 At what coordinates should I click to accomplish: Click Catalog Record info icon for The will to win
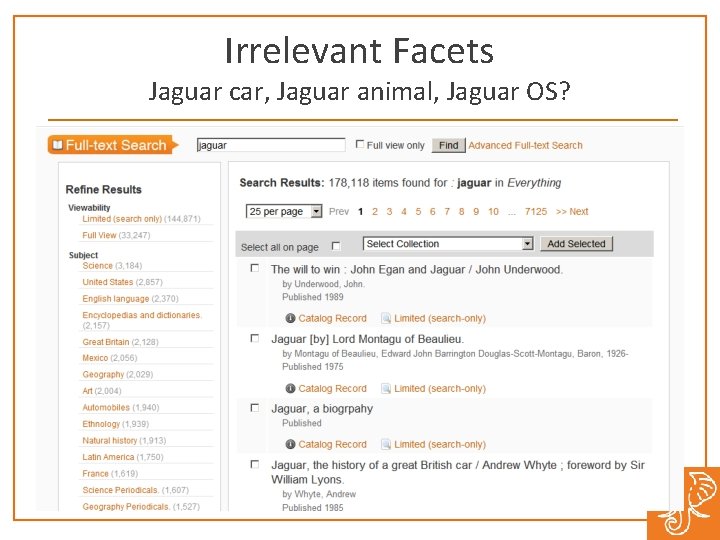coord(290,318)
